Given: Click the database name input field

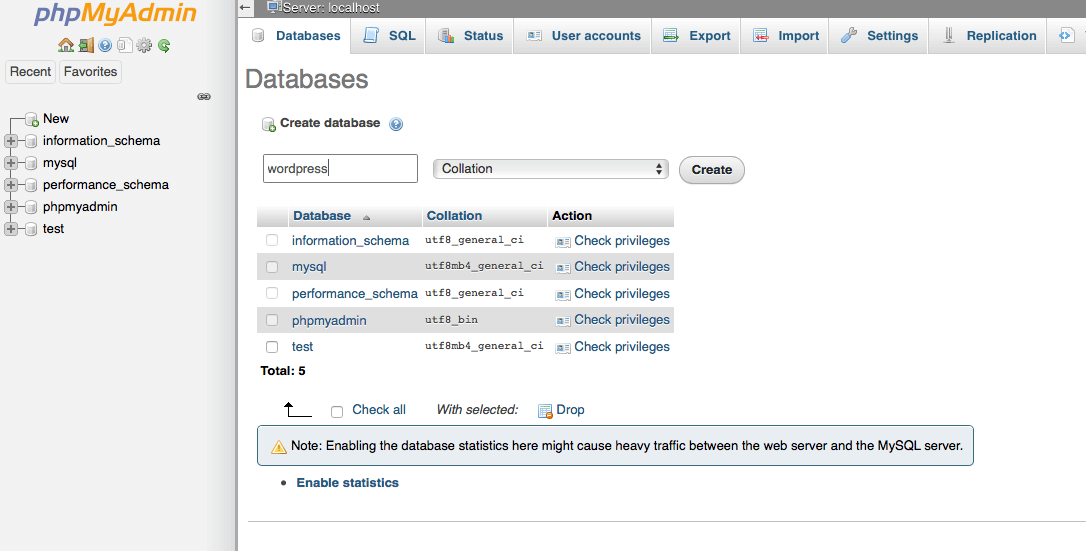Looking at the screenshot, I should [340, 169].
